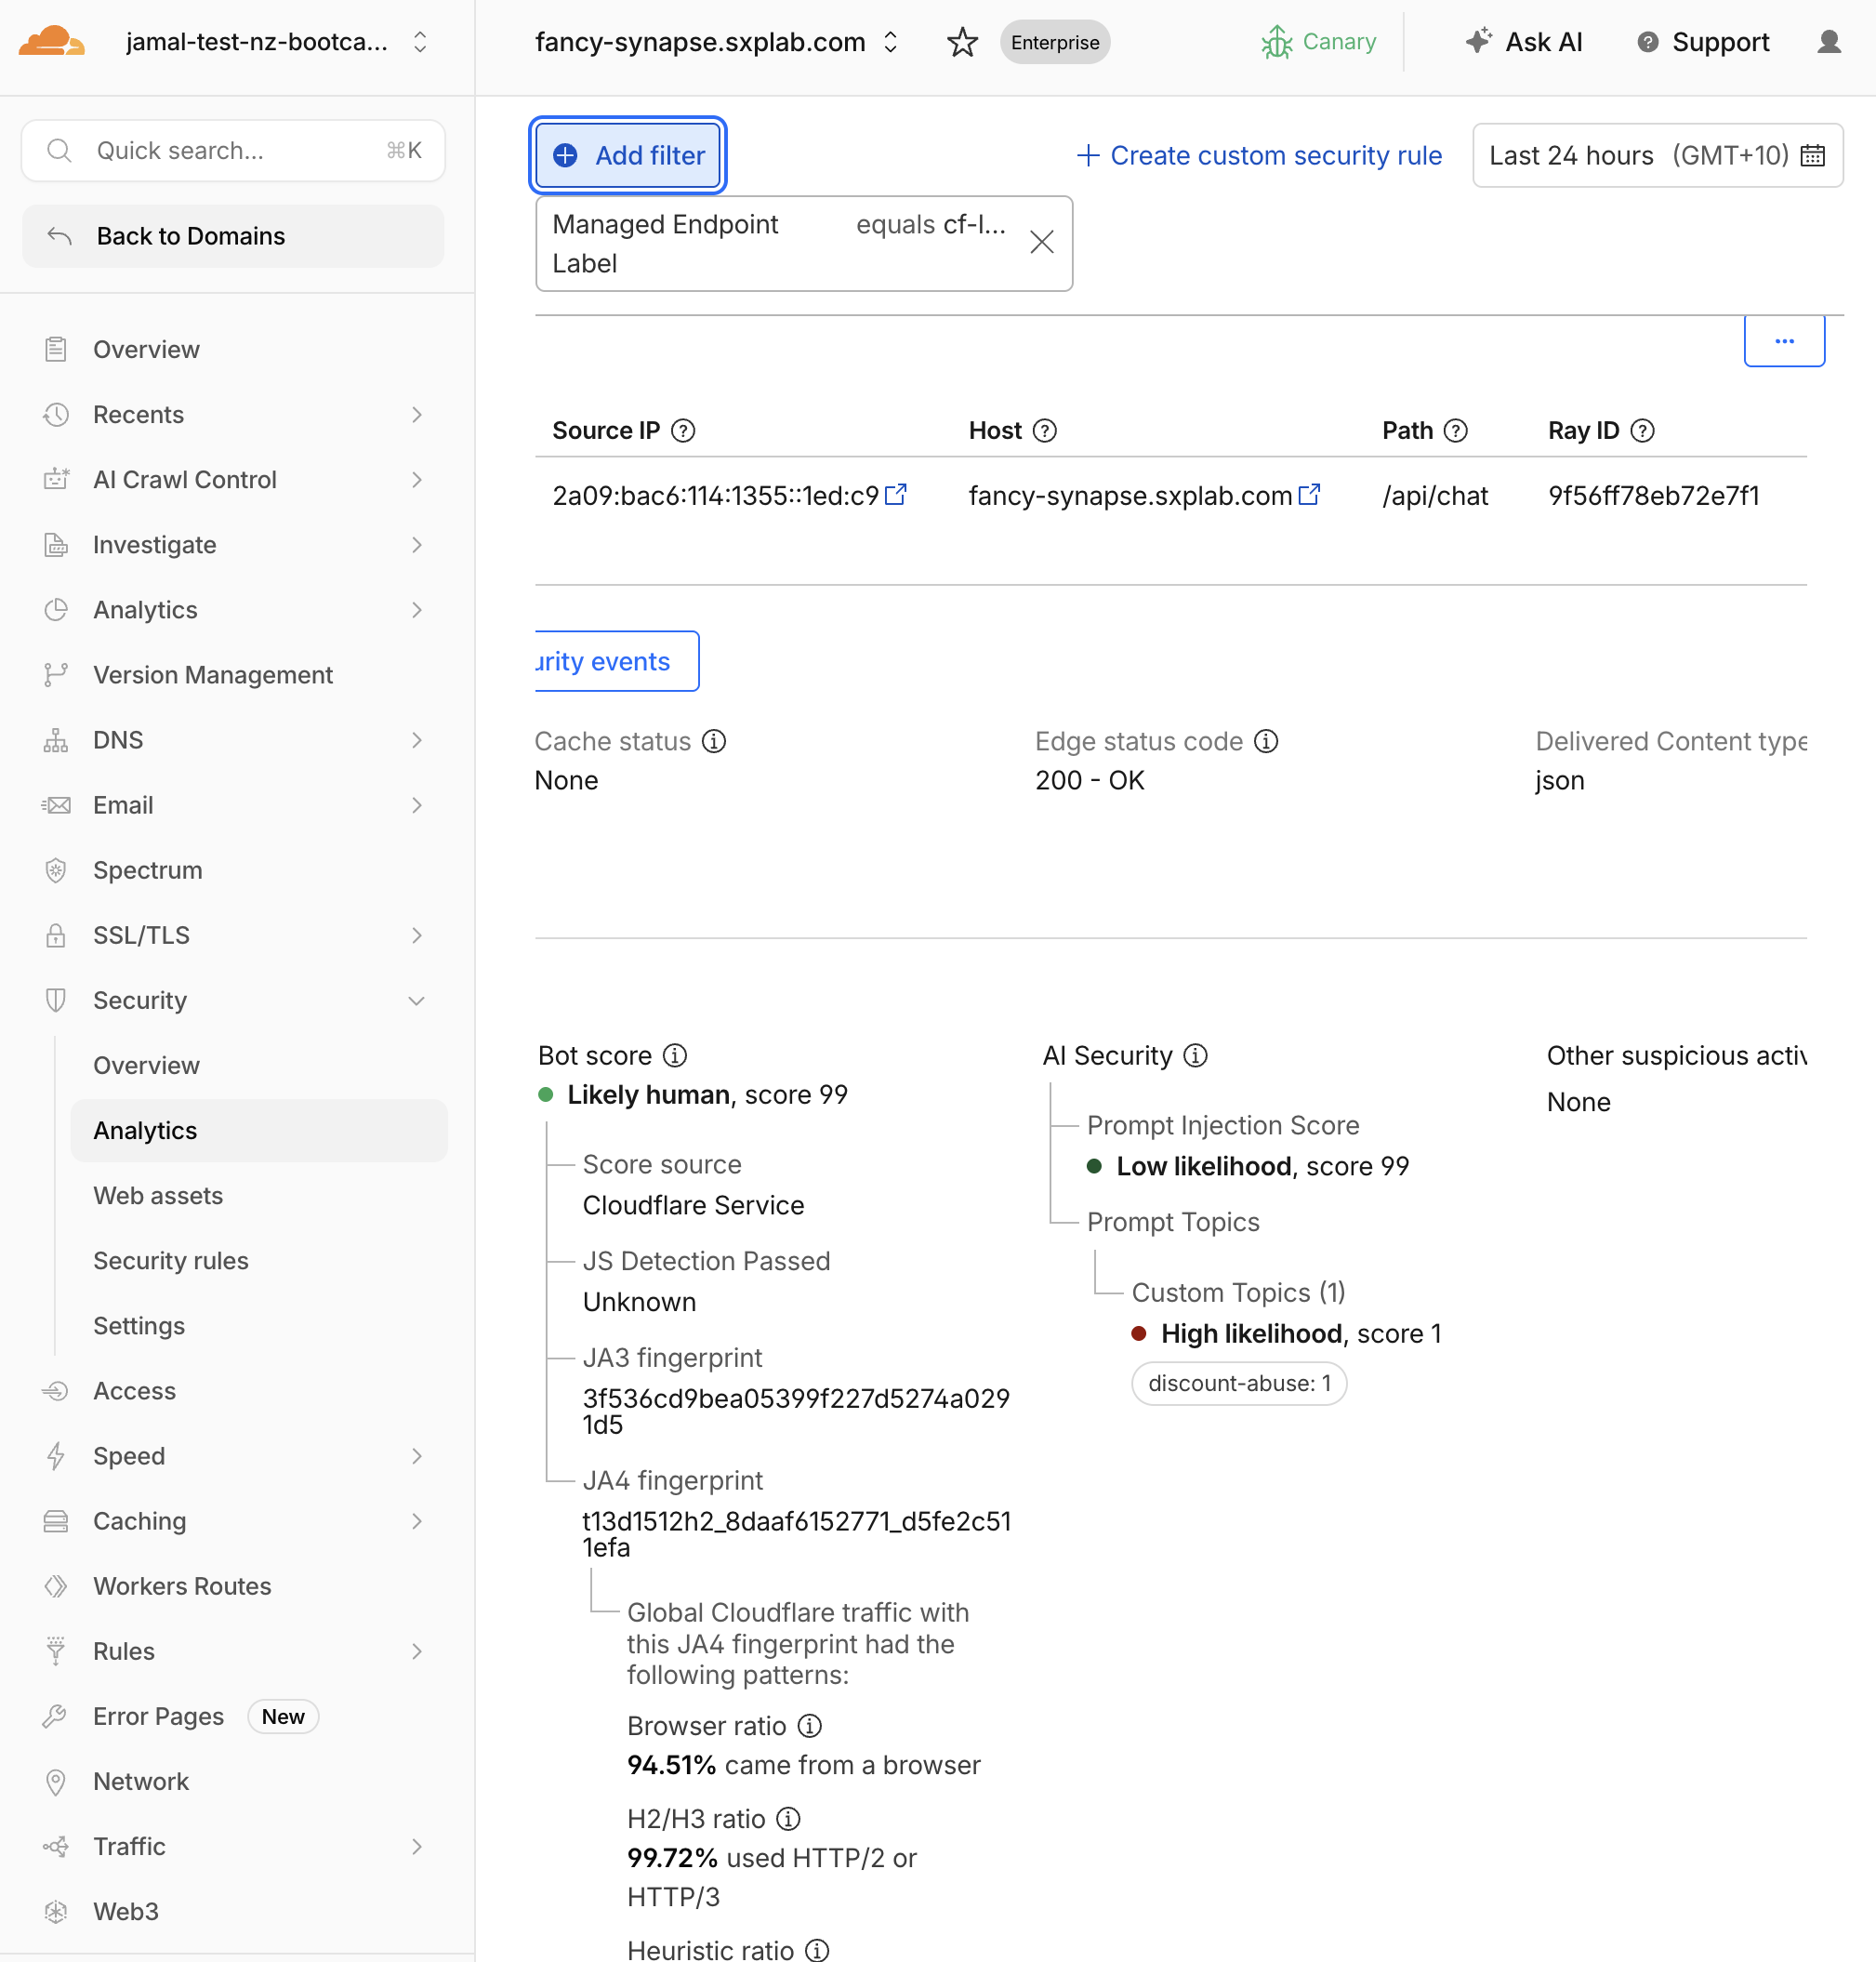Show info for Bot score
Screen dimensions: 1876x1962
point(675,1055)
